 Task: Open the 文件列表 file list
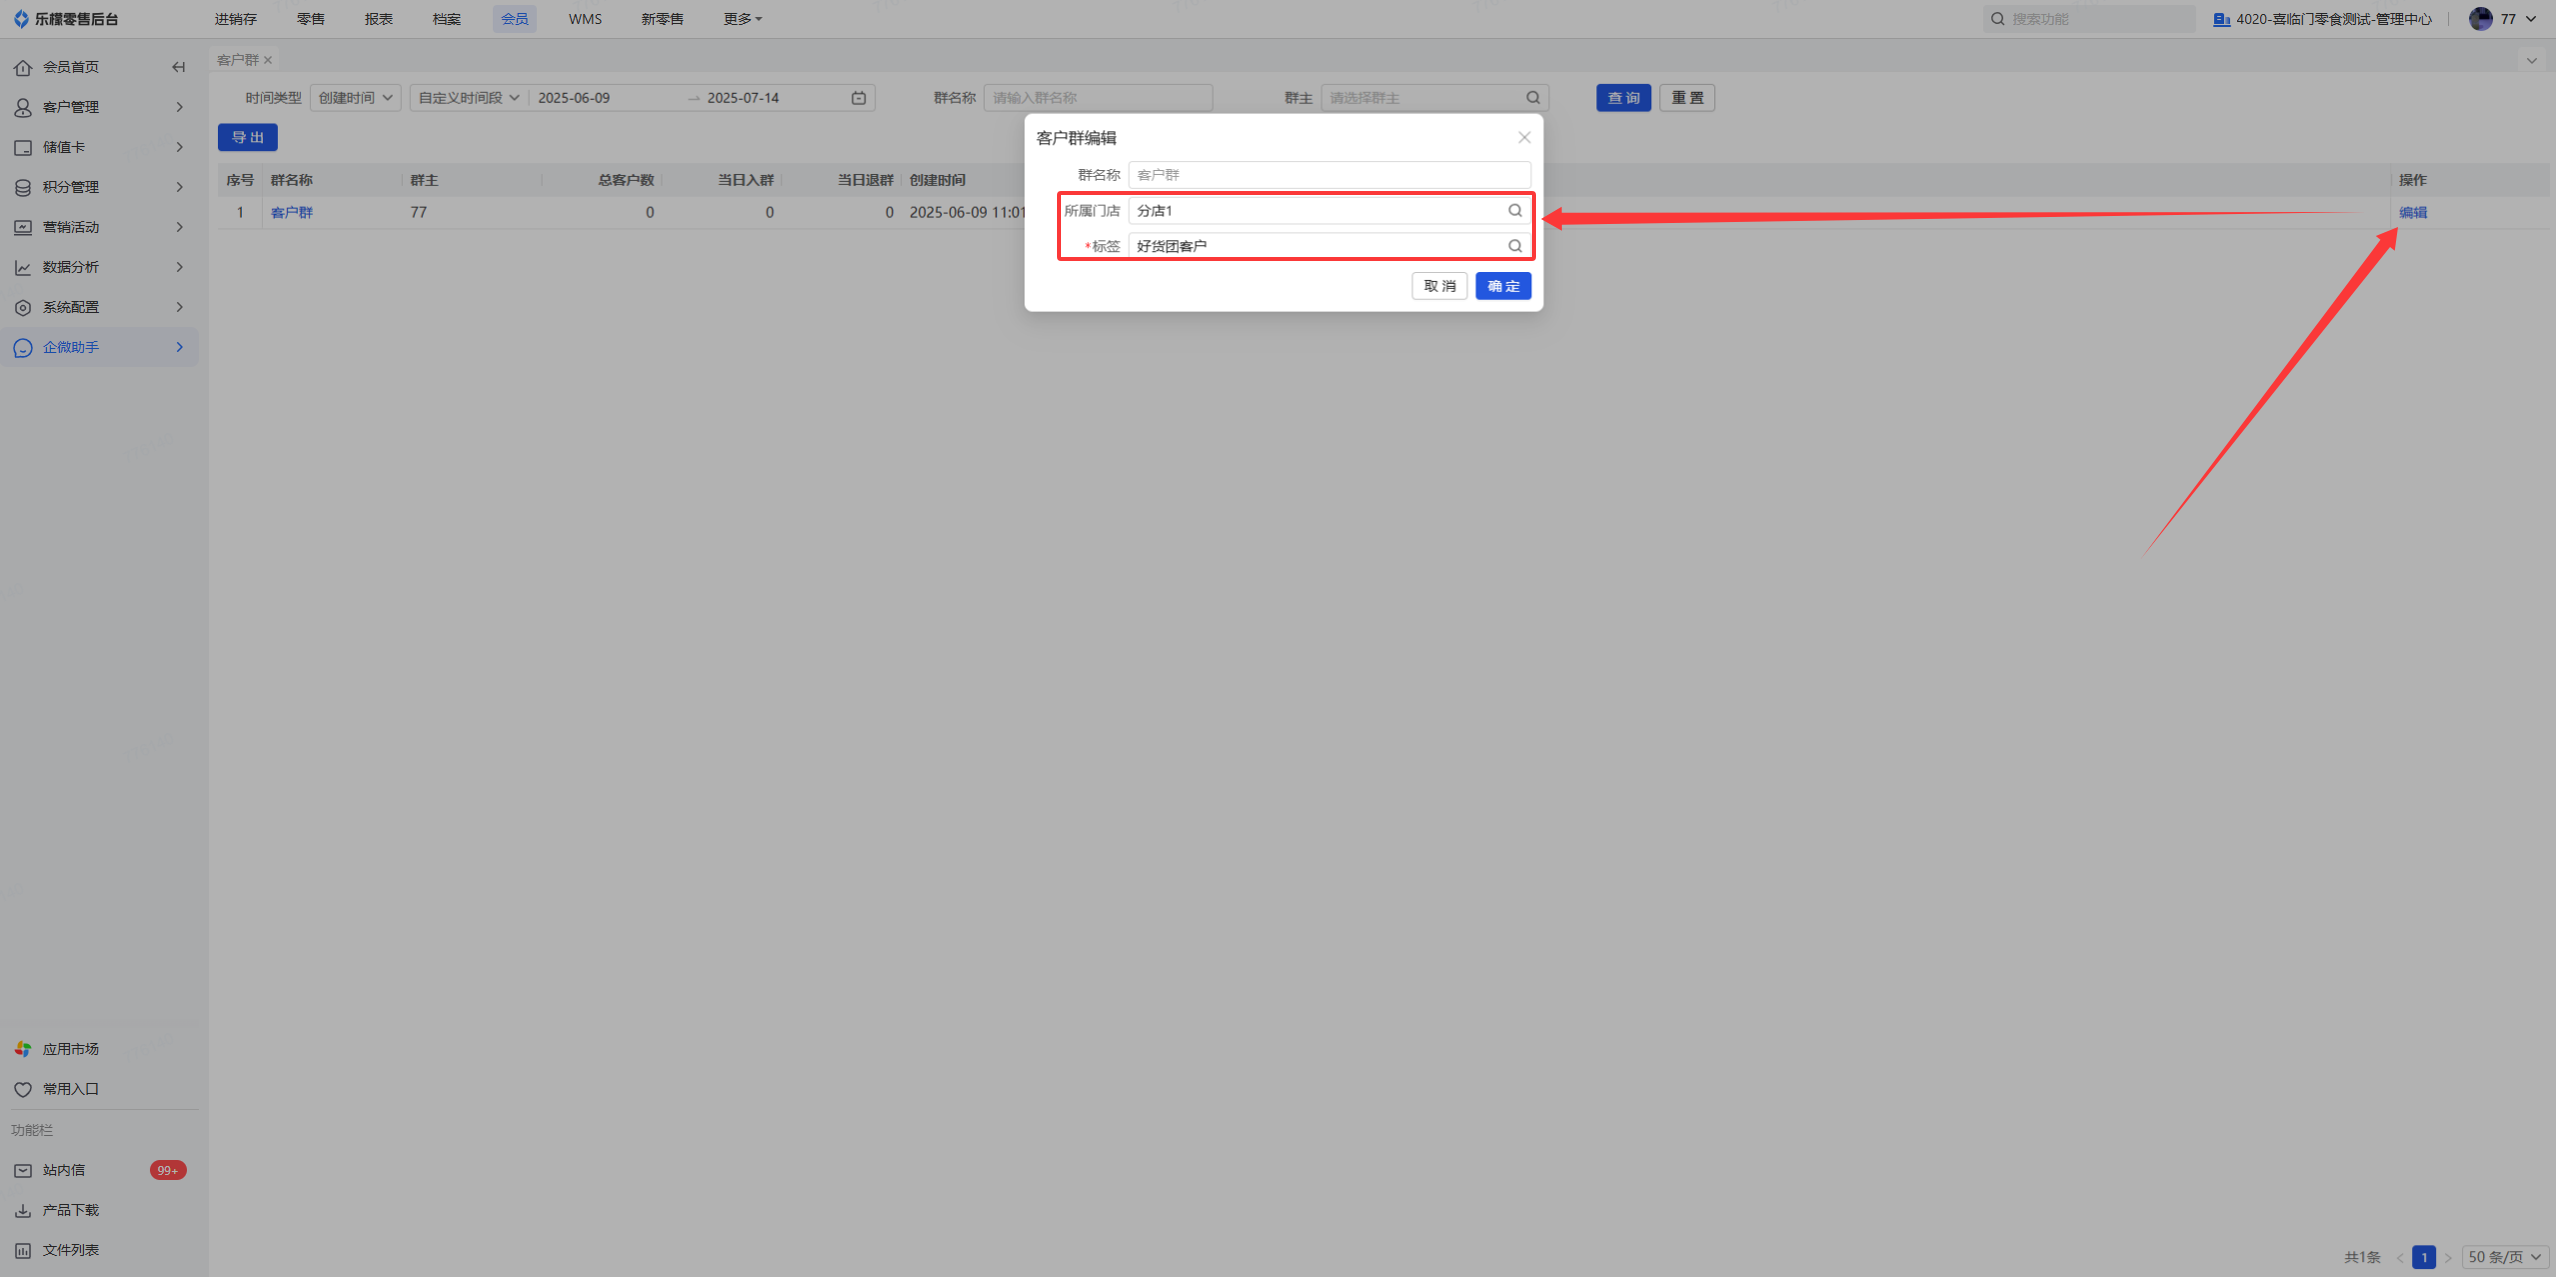point(70,1250)
